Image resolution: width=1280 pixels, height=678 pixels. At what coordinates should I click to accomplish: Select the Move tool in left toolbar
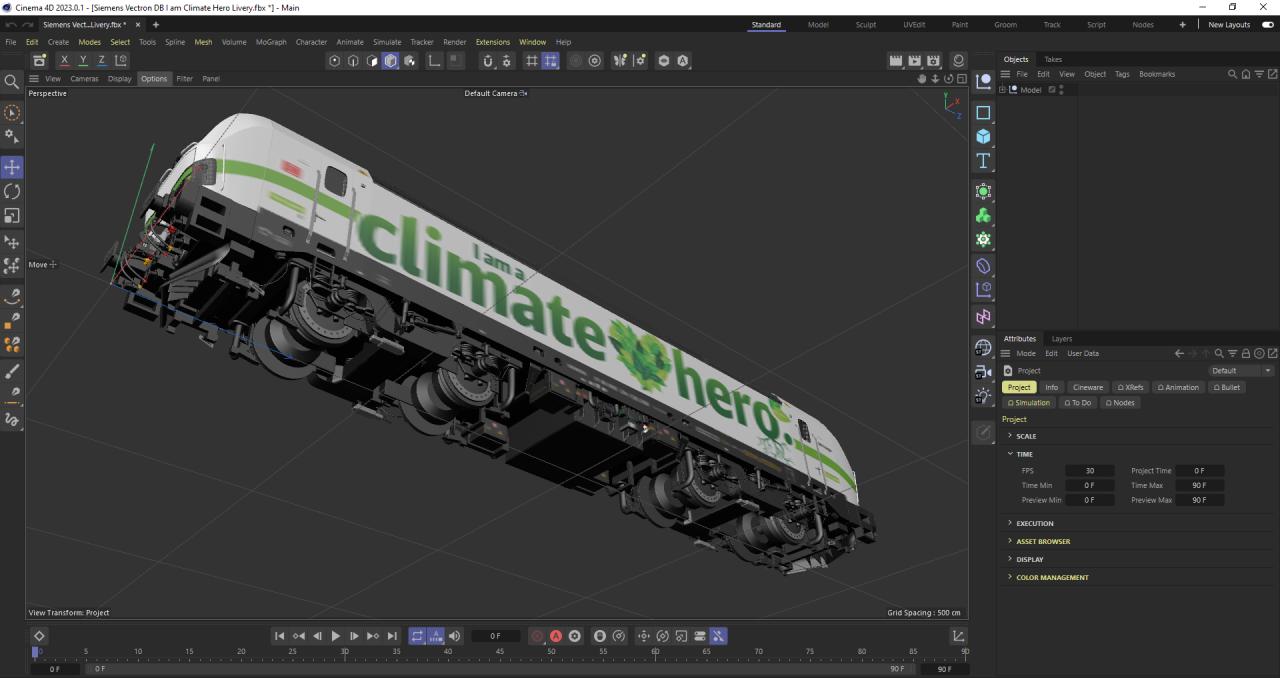(x=12, y=167)
